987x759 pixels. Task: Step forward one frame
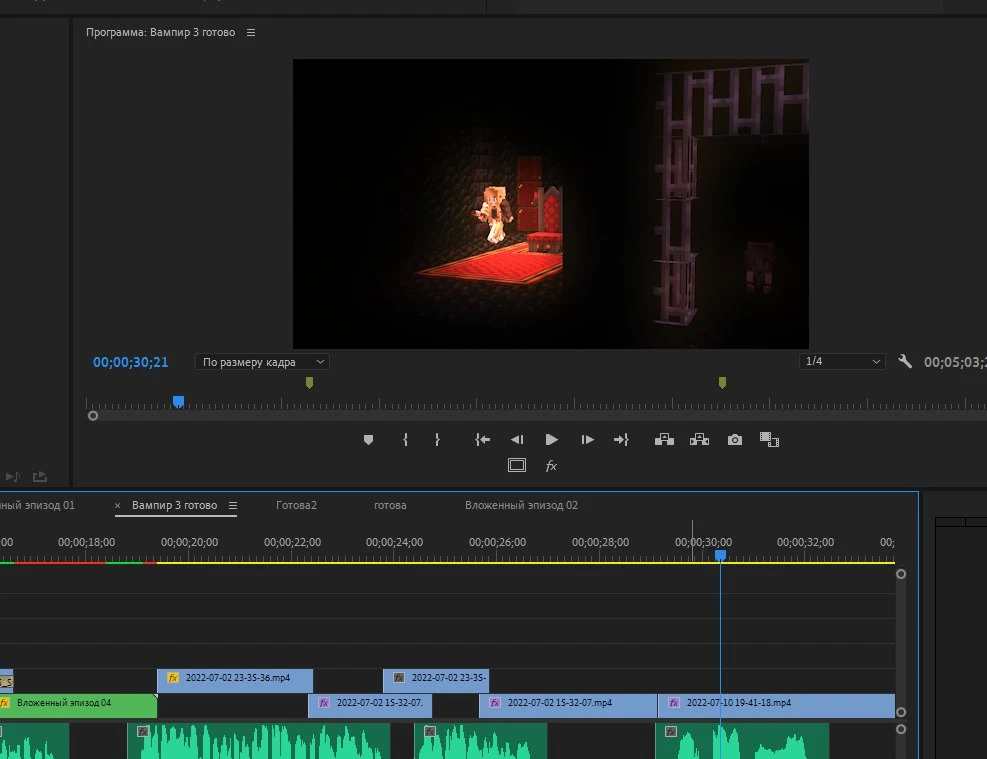click(587, 440)
